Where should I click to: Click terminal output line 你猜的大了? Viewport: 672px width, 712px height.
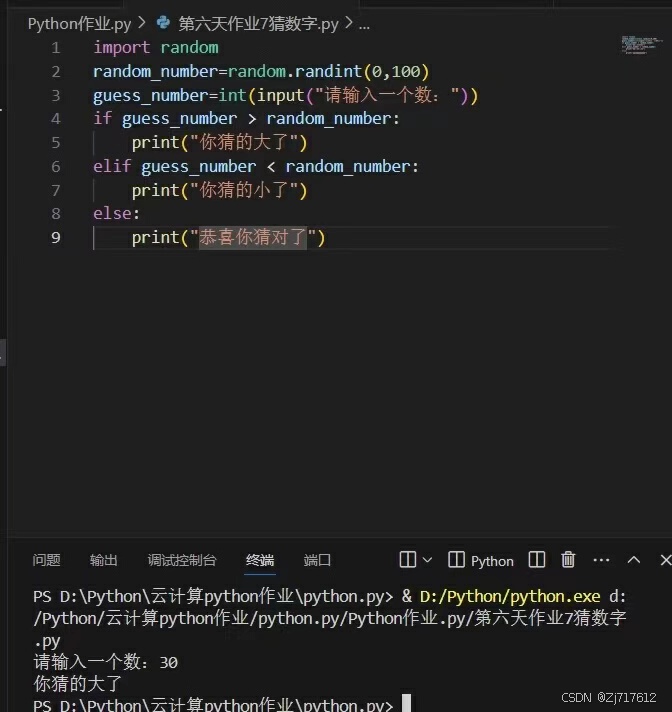click(x=78, y=683)
